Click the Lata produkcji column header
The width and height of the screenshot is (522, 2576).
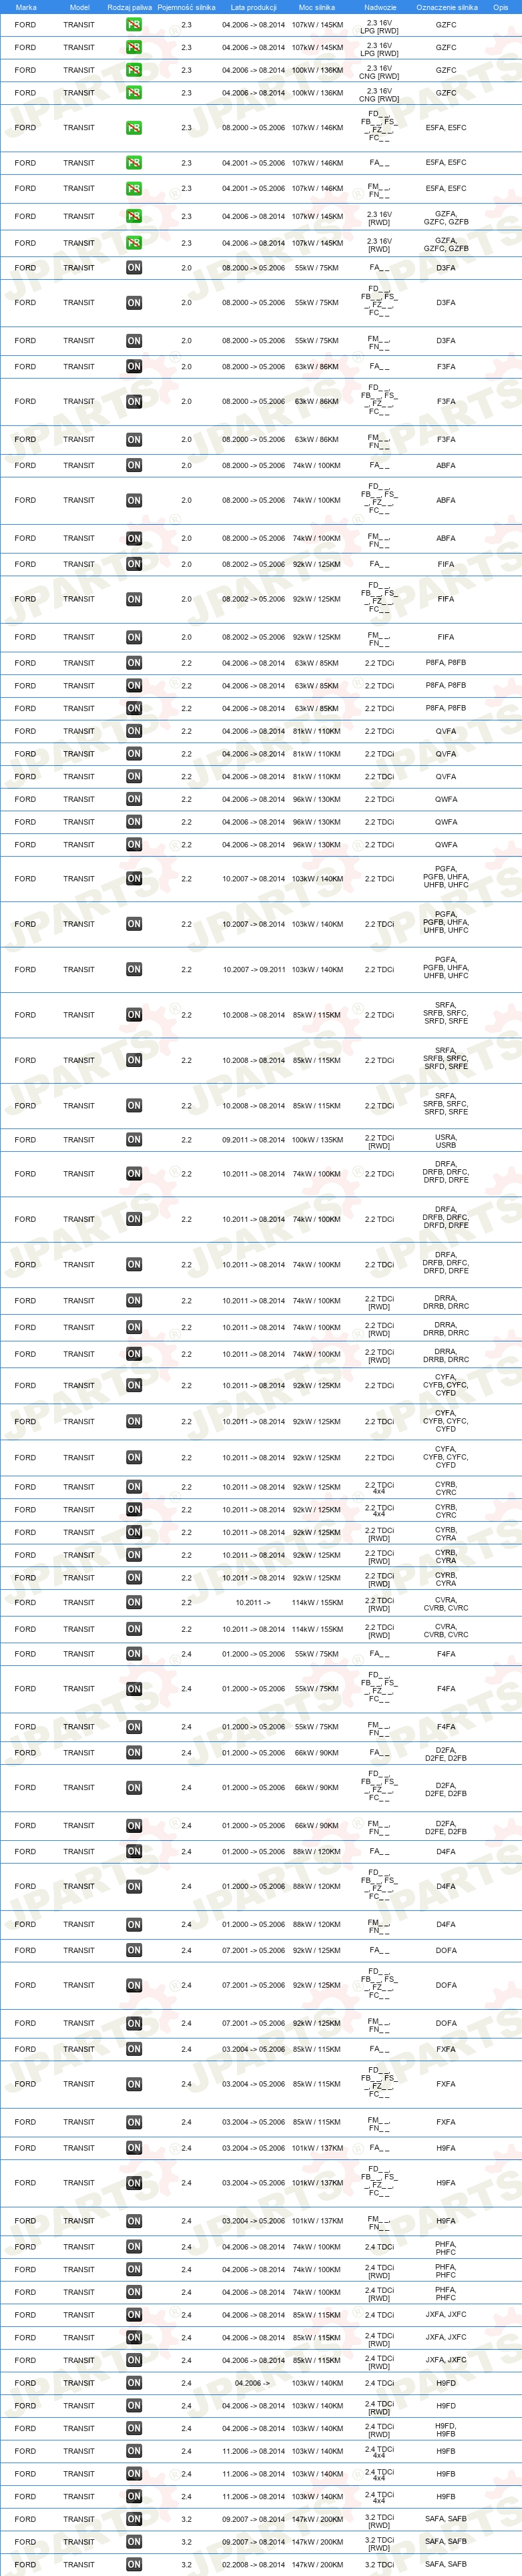point(253,7)
